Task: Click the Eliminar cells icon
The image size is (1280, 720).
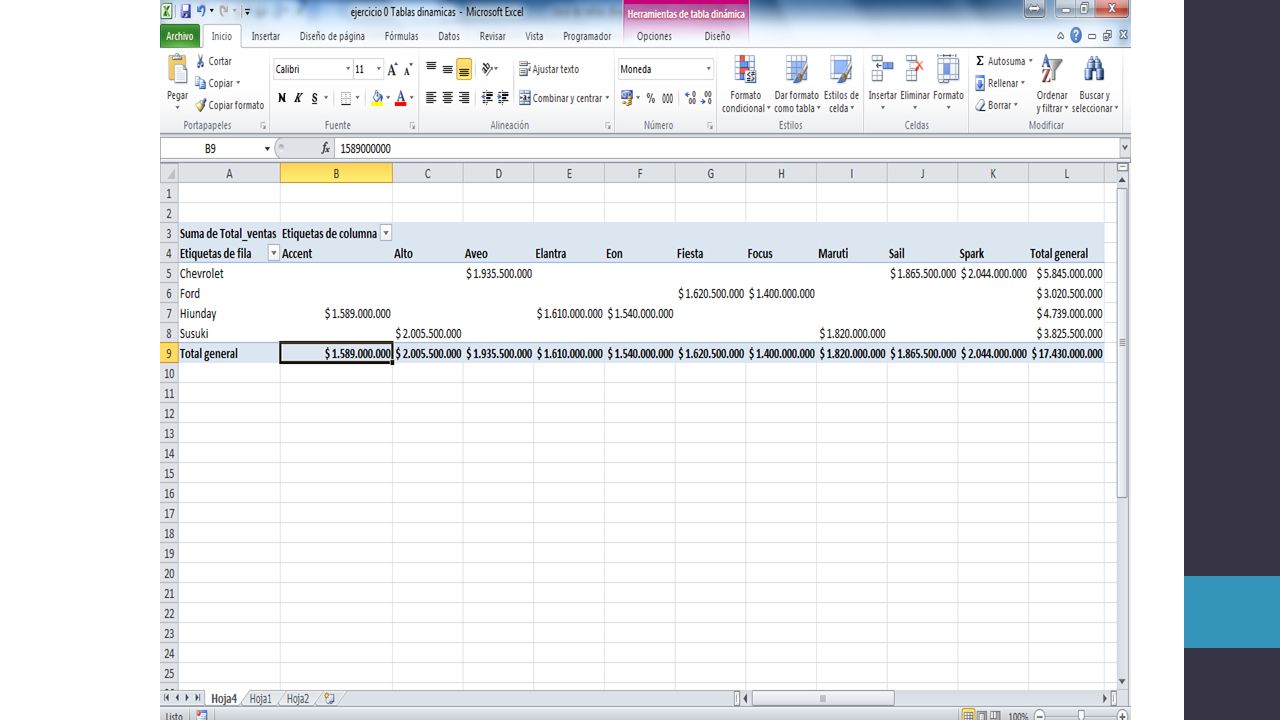Action: coord(914,69)
